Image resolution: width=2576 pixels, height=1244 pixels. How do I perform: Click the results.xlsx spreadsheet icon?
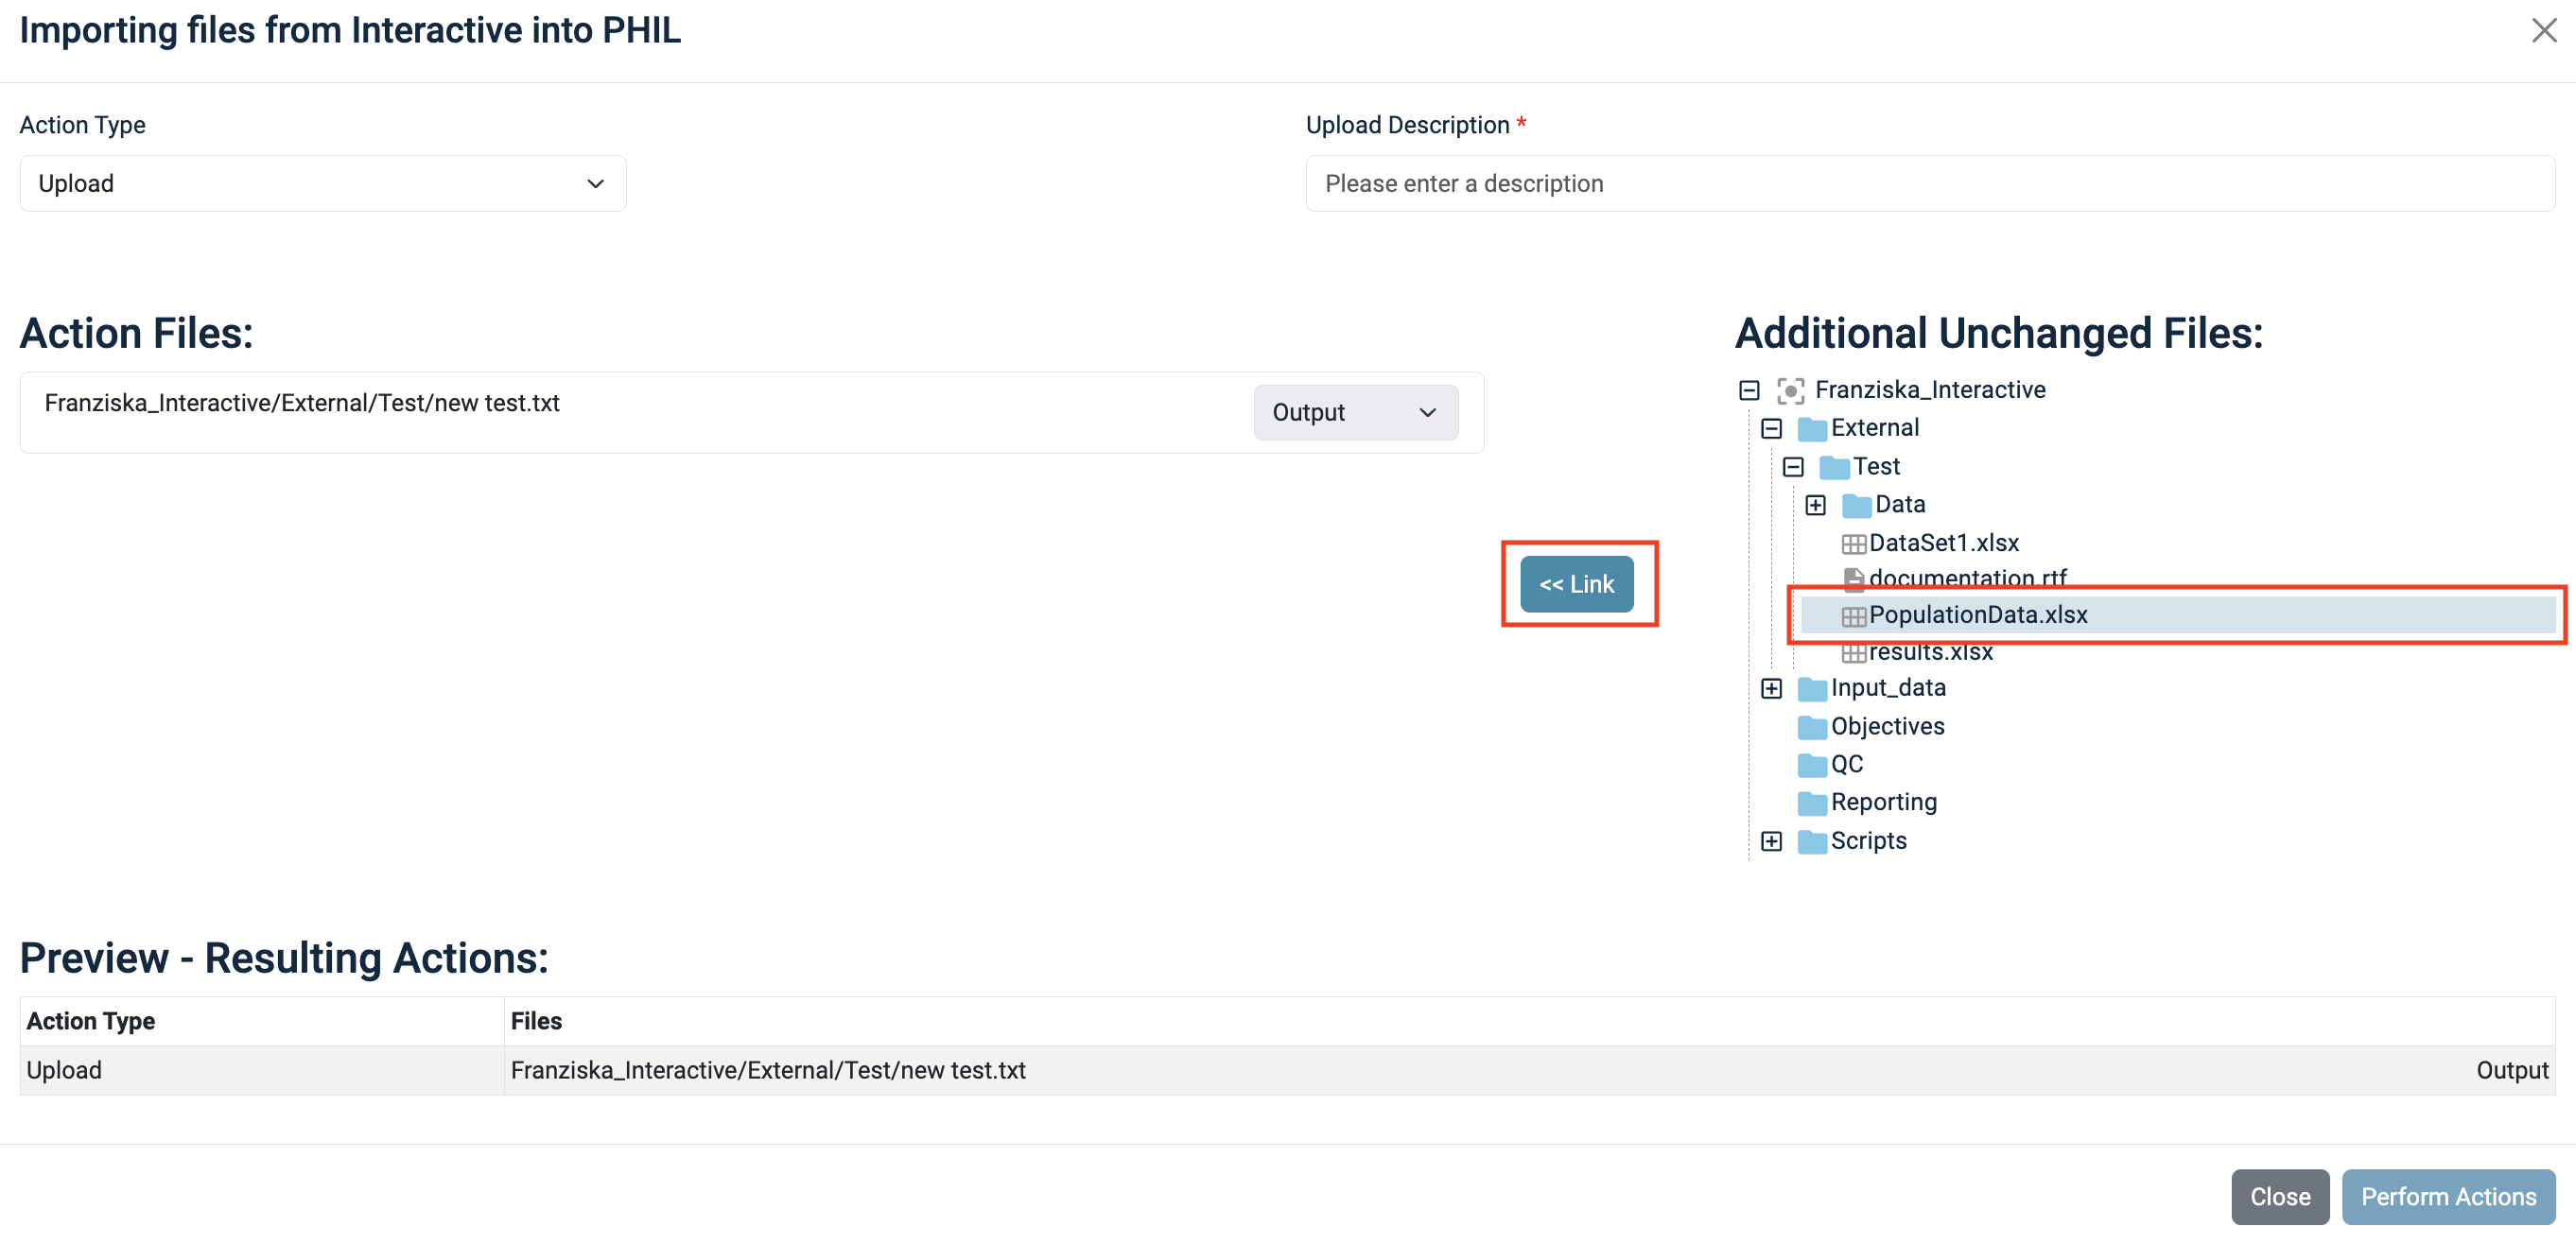(x=1853, y=653)
